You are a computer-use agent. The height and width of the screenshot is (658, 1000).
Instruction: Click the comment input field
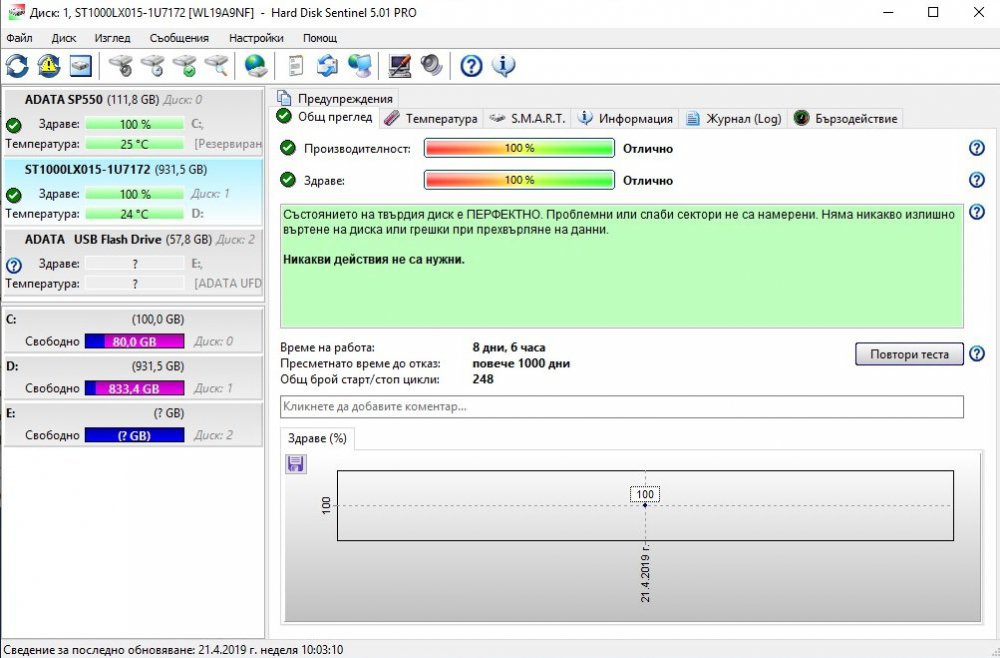tap(621, 407)
